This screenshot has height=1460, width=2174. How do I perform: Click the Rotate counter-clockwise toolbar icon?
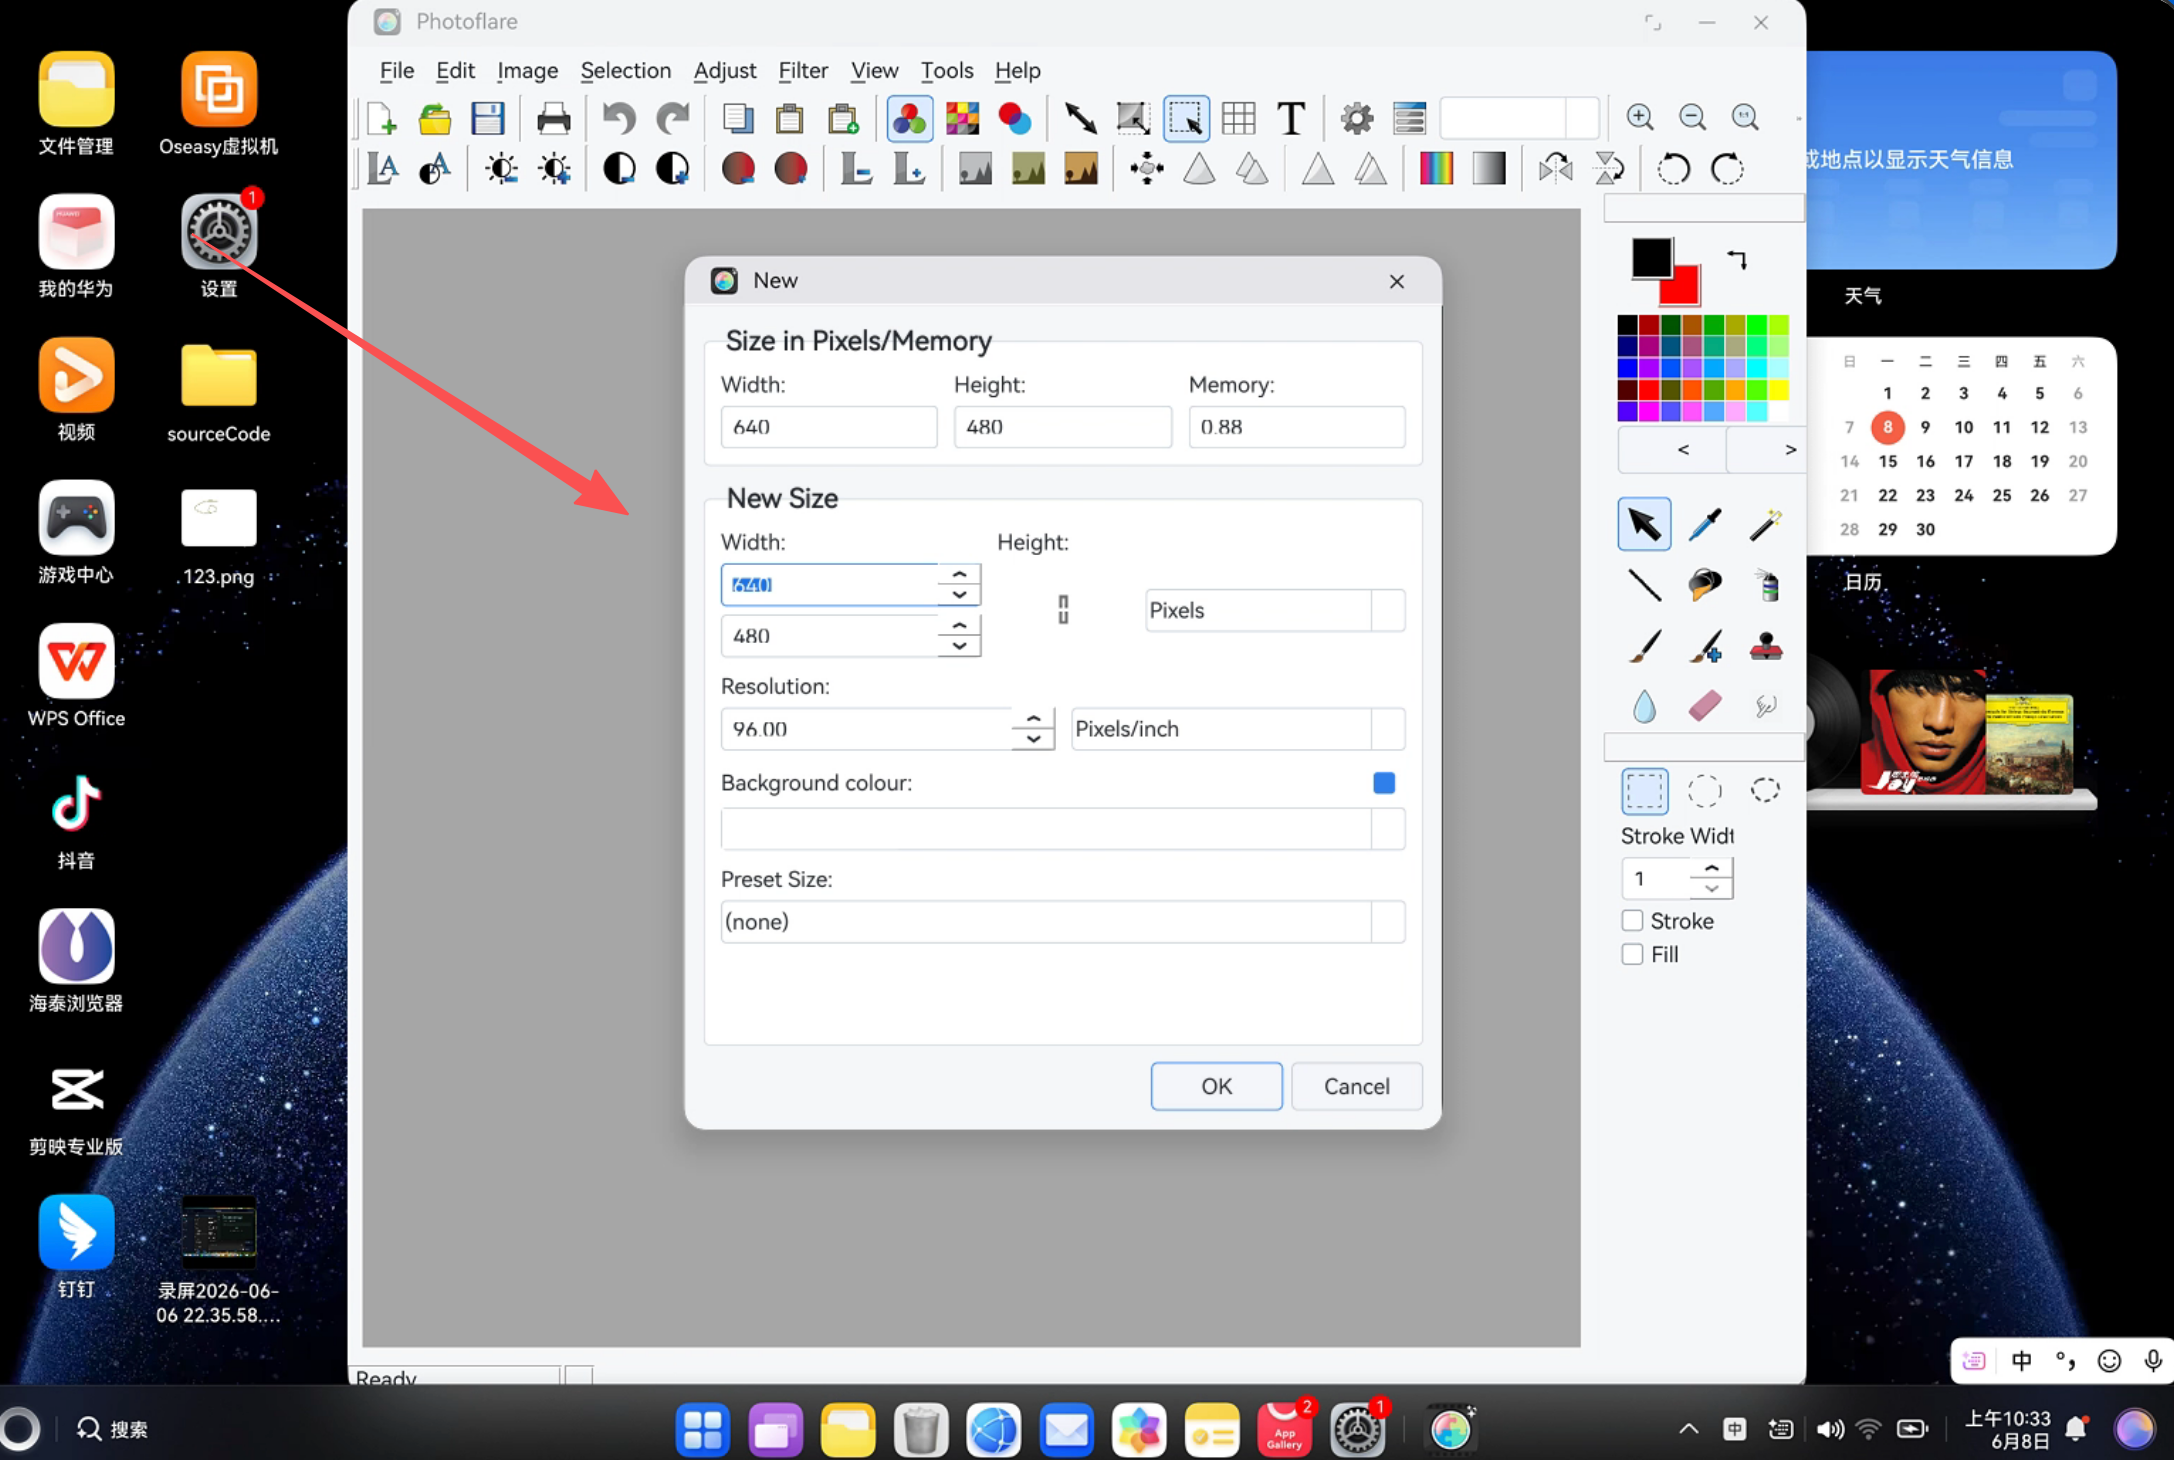[x=1674, y=169]
